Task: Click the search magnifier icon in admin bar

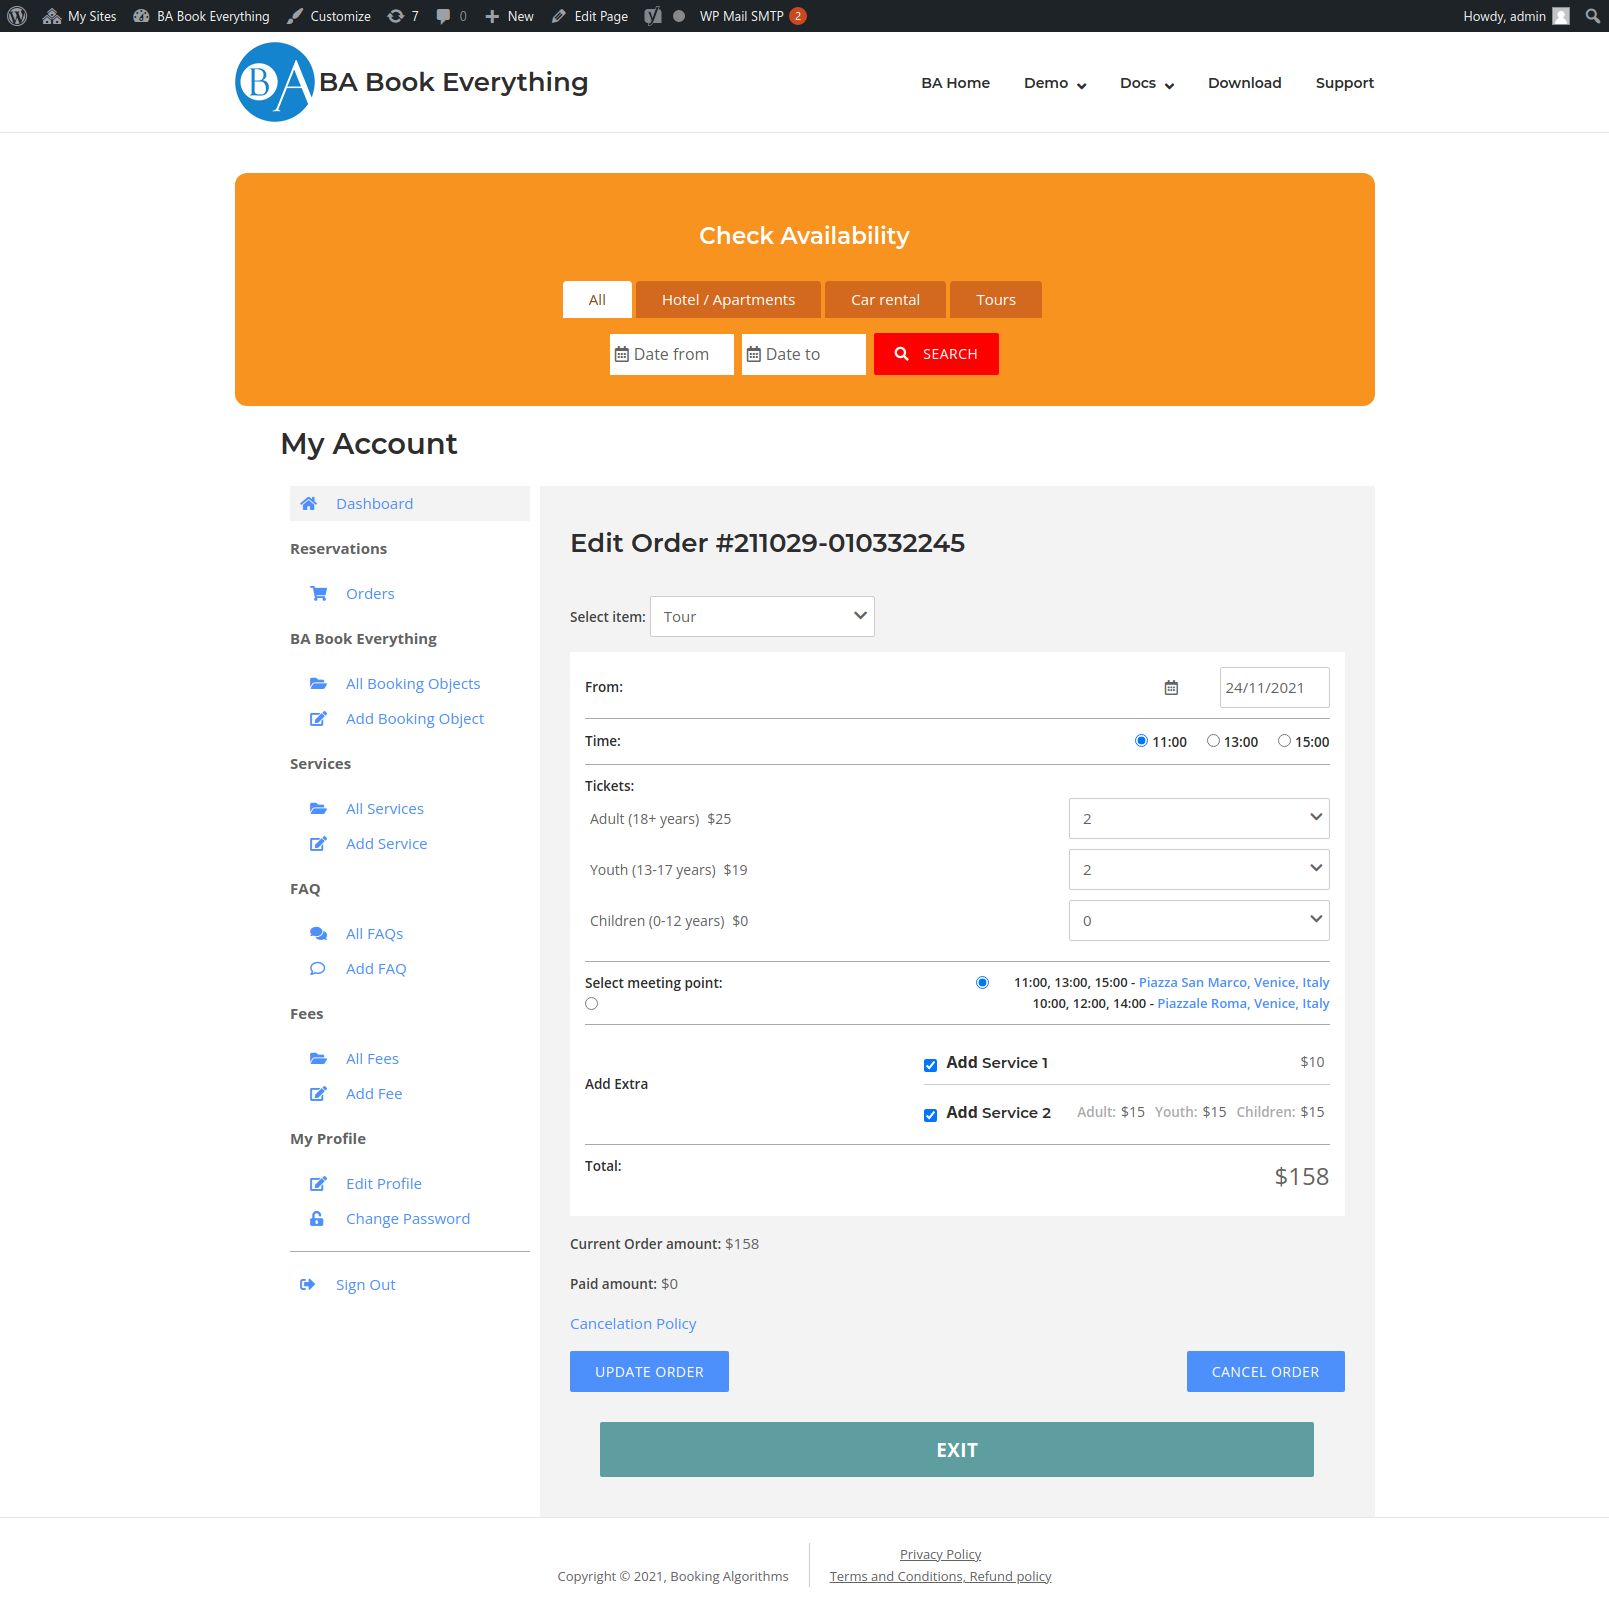Action: point(1592,16)
